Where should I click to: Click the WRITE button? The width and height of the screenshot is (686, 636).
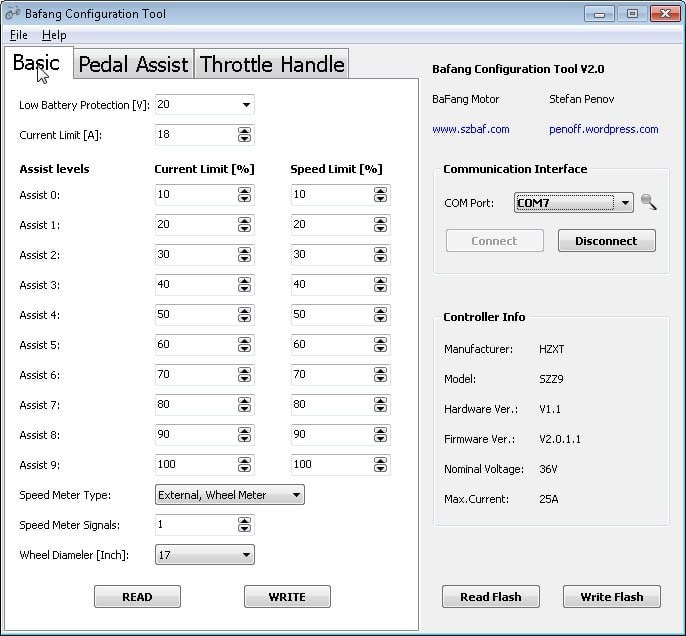[x=287, y=597]
